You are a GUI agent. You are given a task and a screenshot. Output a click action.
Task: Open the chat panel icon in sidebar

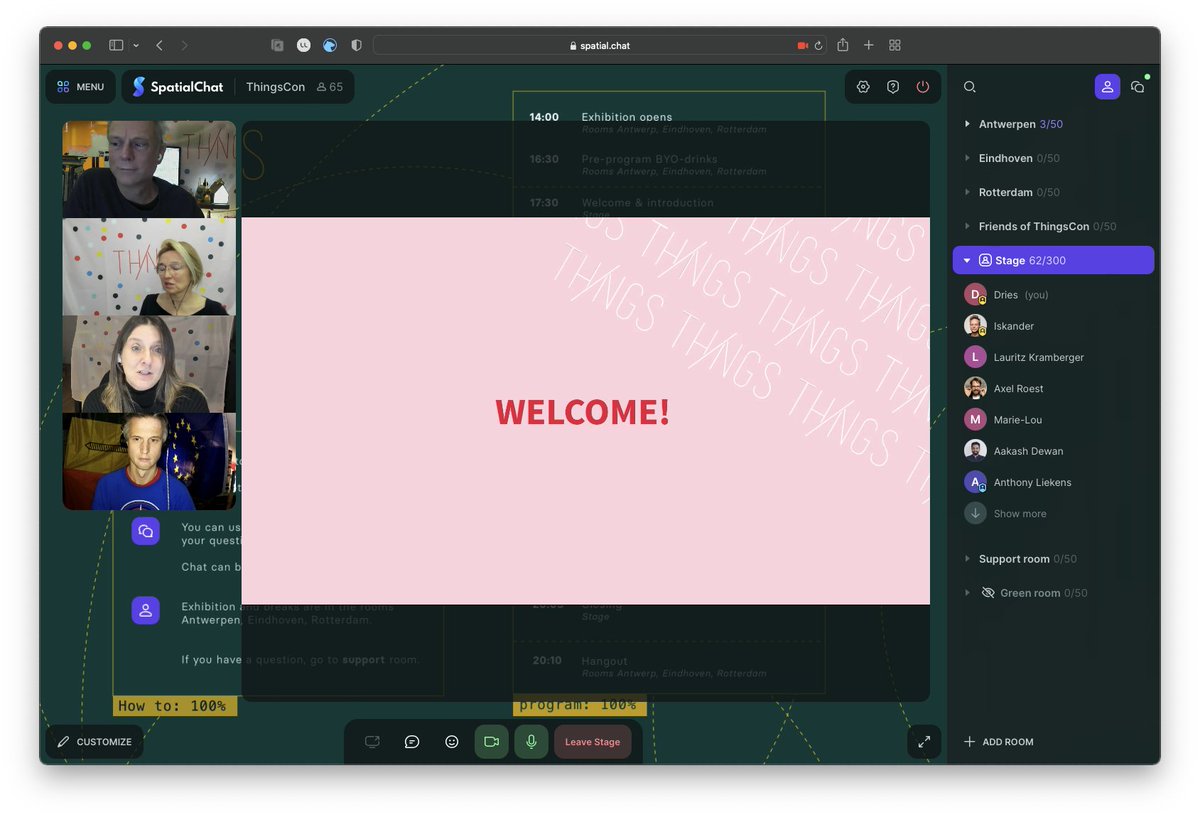click(x=1138, y=87)
